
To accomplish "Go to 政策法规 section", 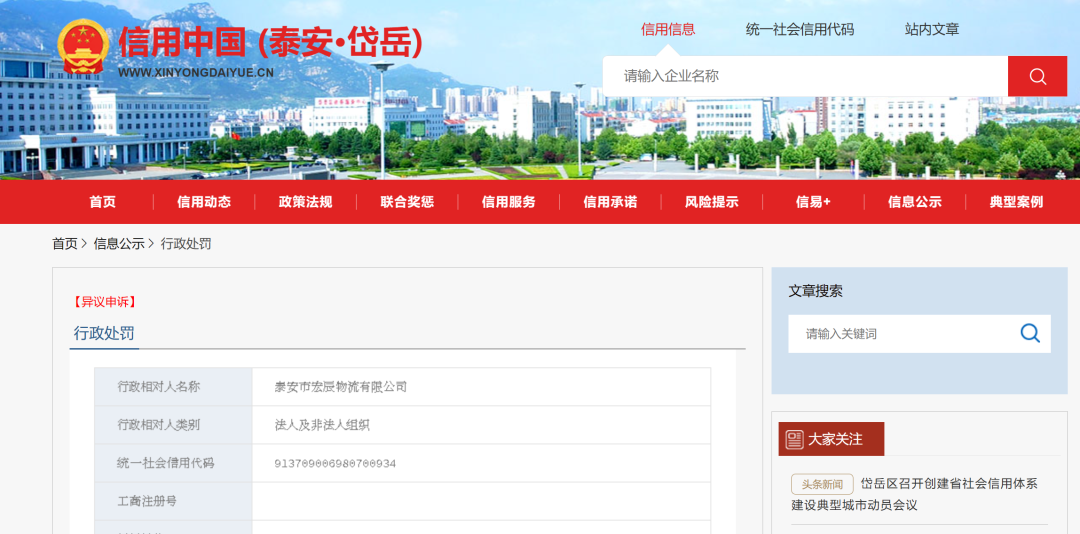I will click(305, 202).
